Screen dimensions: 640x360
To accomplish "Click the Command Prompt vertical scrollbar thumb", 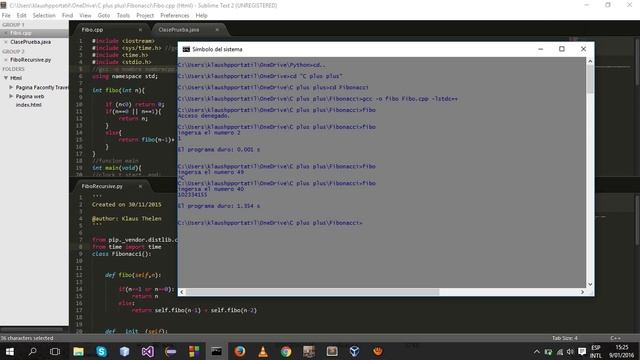I will 590,79.
